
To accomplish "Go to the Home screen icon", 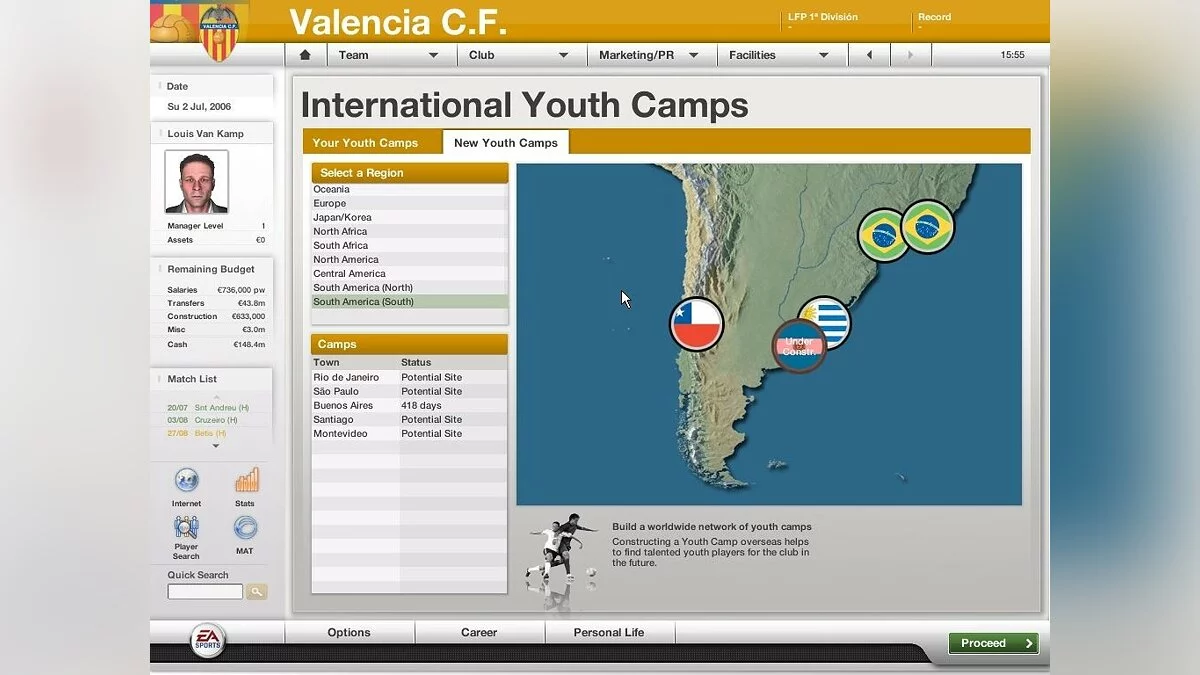I will tap(305, 55).
